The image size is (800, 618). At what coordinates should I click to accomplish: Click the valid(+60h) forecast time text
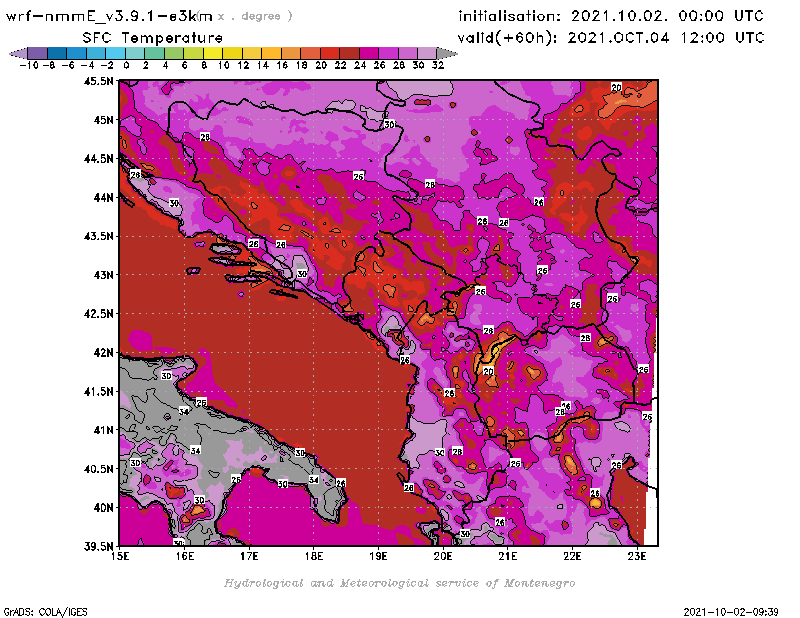(611, 37)
